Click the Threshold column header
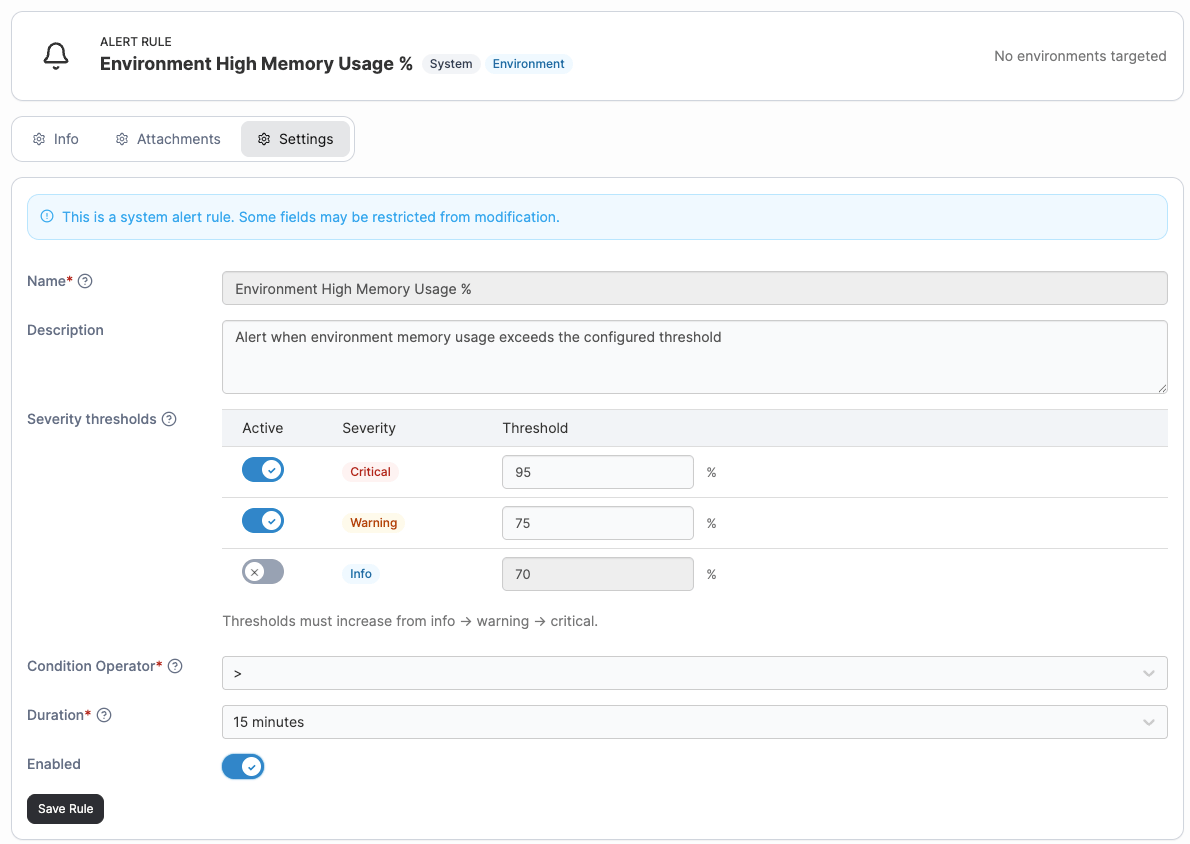1190x844 pixels. [x=535, y=428]
